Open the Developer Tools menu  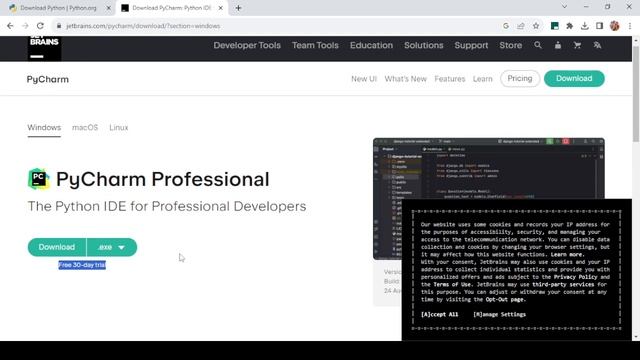tap(247, 45)
